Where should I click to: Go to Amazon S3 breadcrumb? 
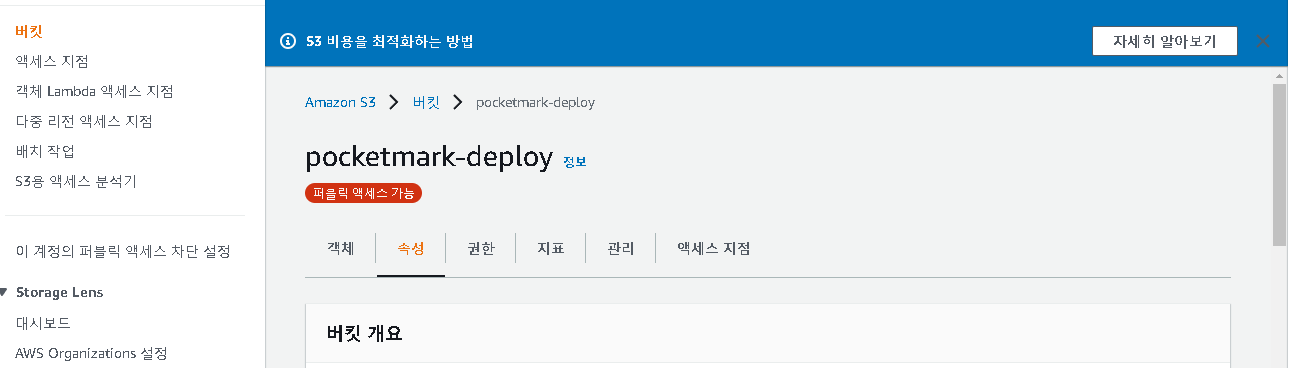click(340, 102)
